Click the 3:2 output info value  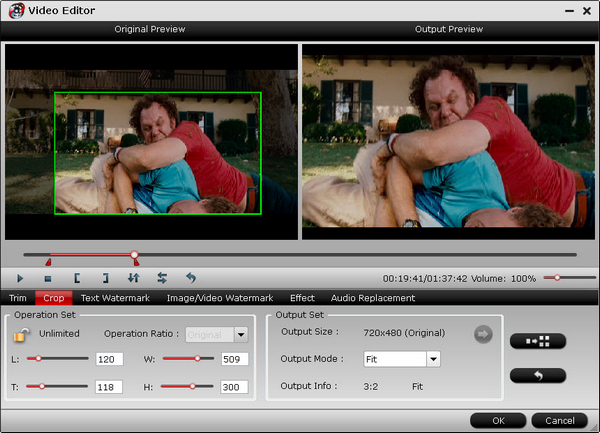[370, 386]
